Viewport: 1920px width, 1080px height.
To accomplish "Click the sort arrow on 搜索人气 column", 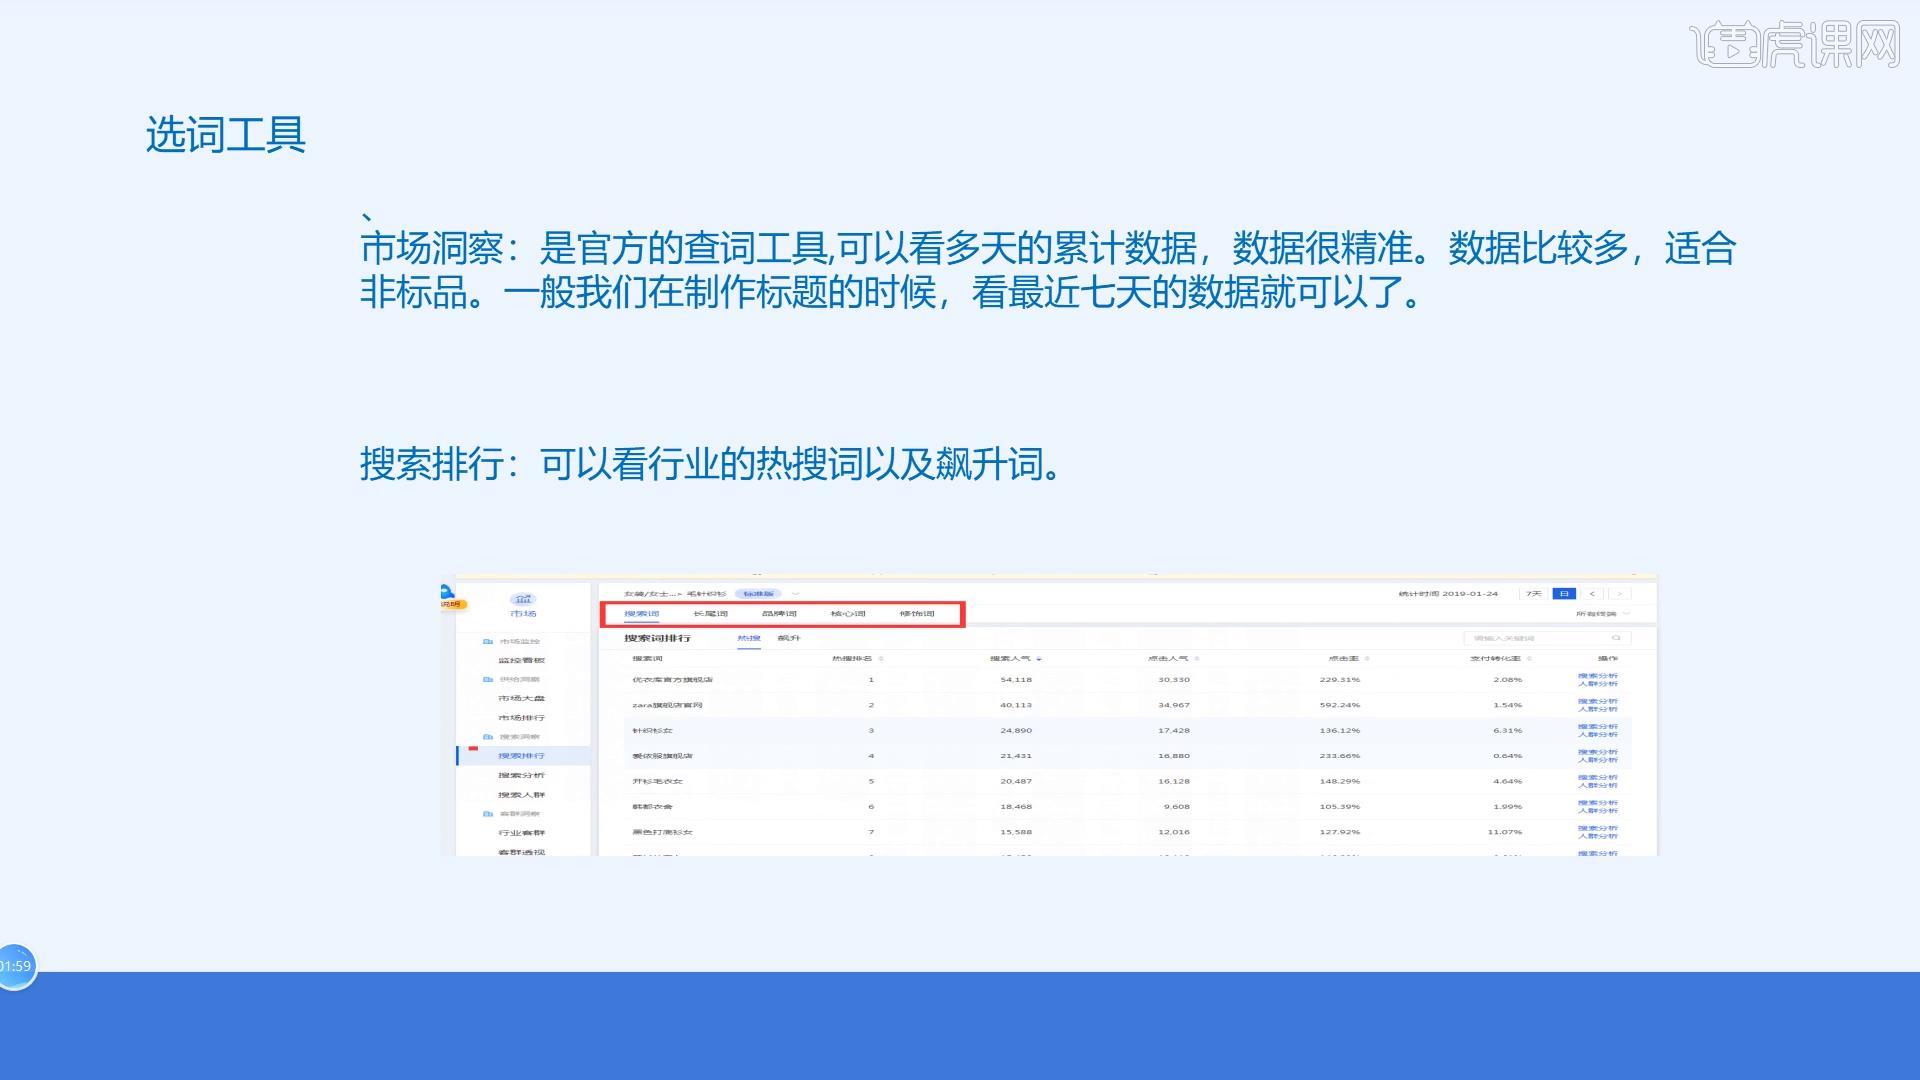I will (x=1040, y=658).
